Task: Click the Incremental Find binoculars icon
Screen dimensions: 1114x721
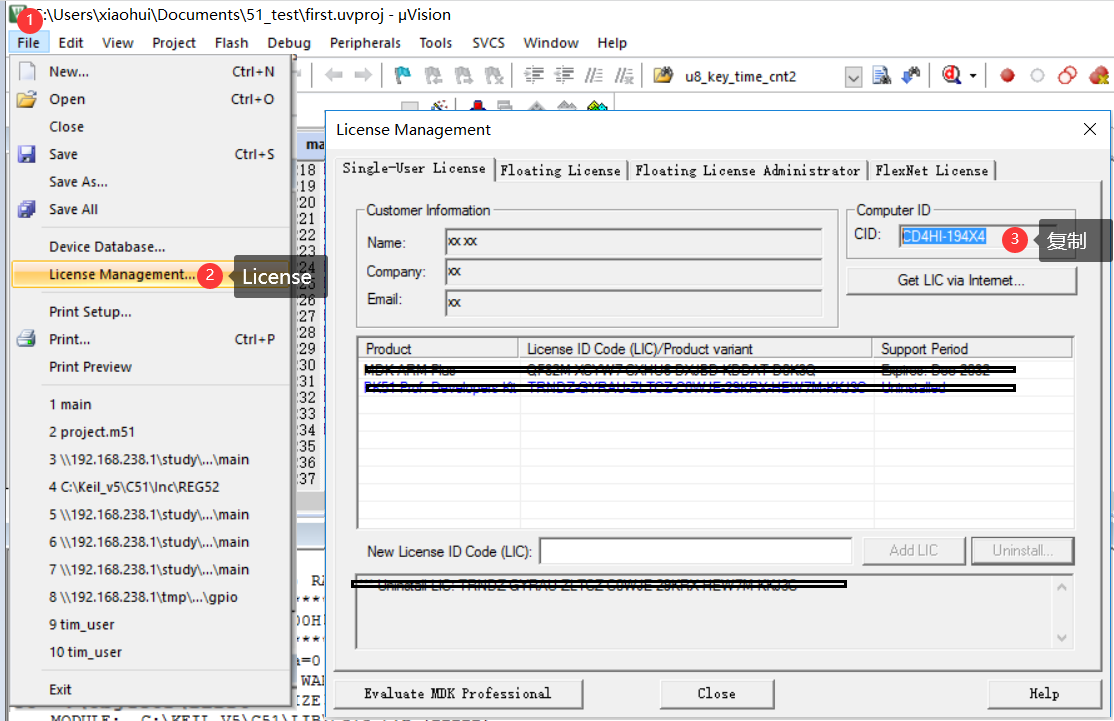Action: [912, 75]
